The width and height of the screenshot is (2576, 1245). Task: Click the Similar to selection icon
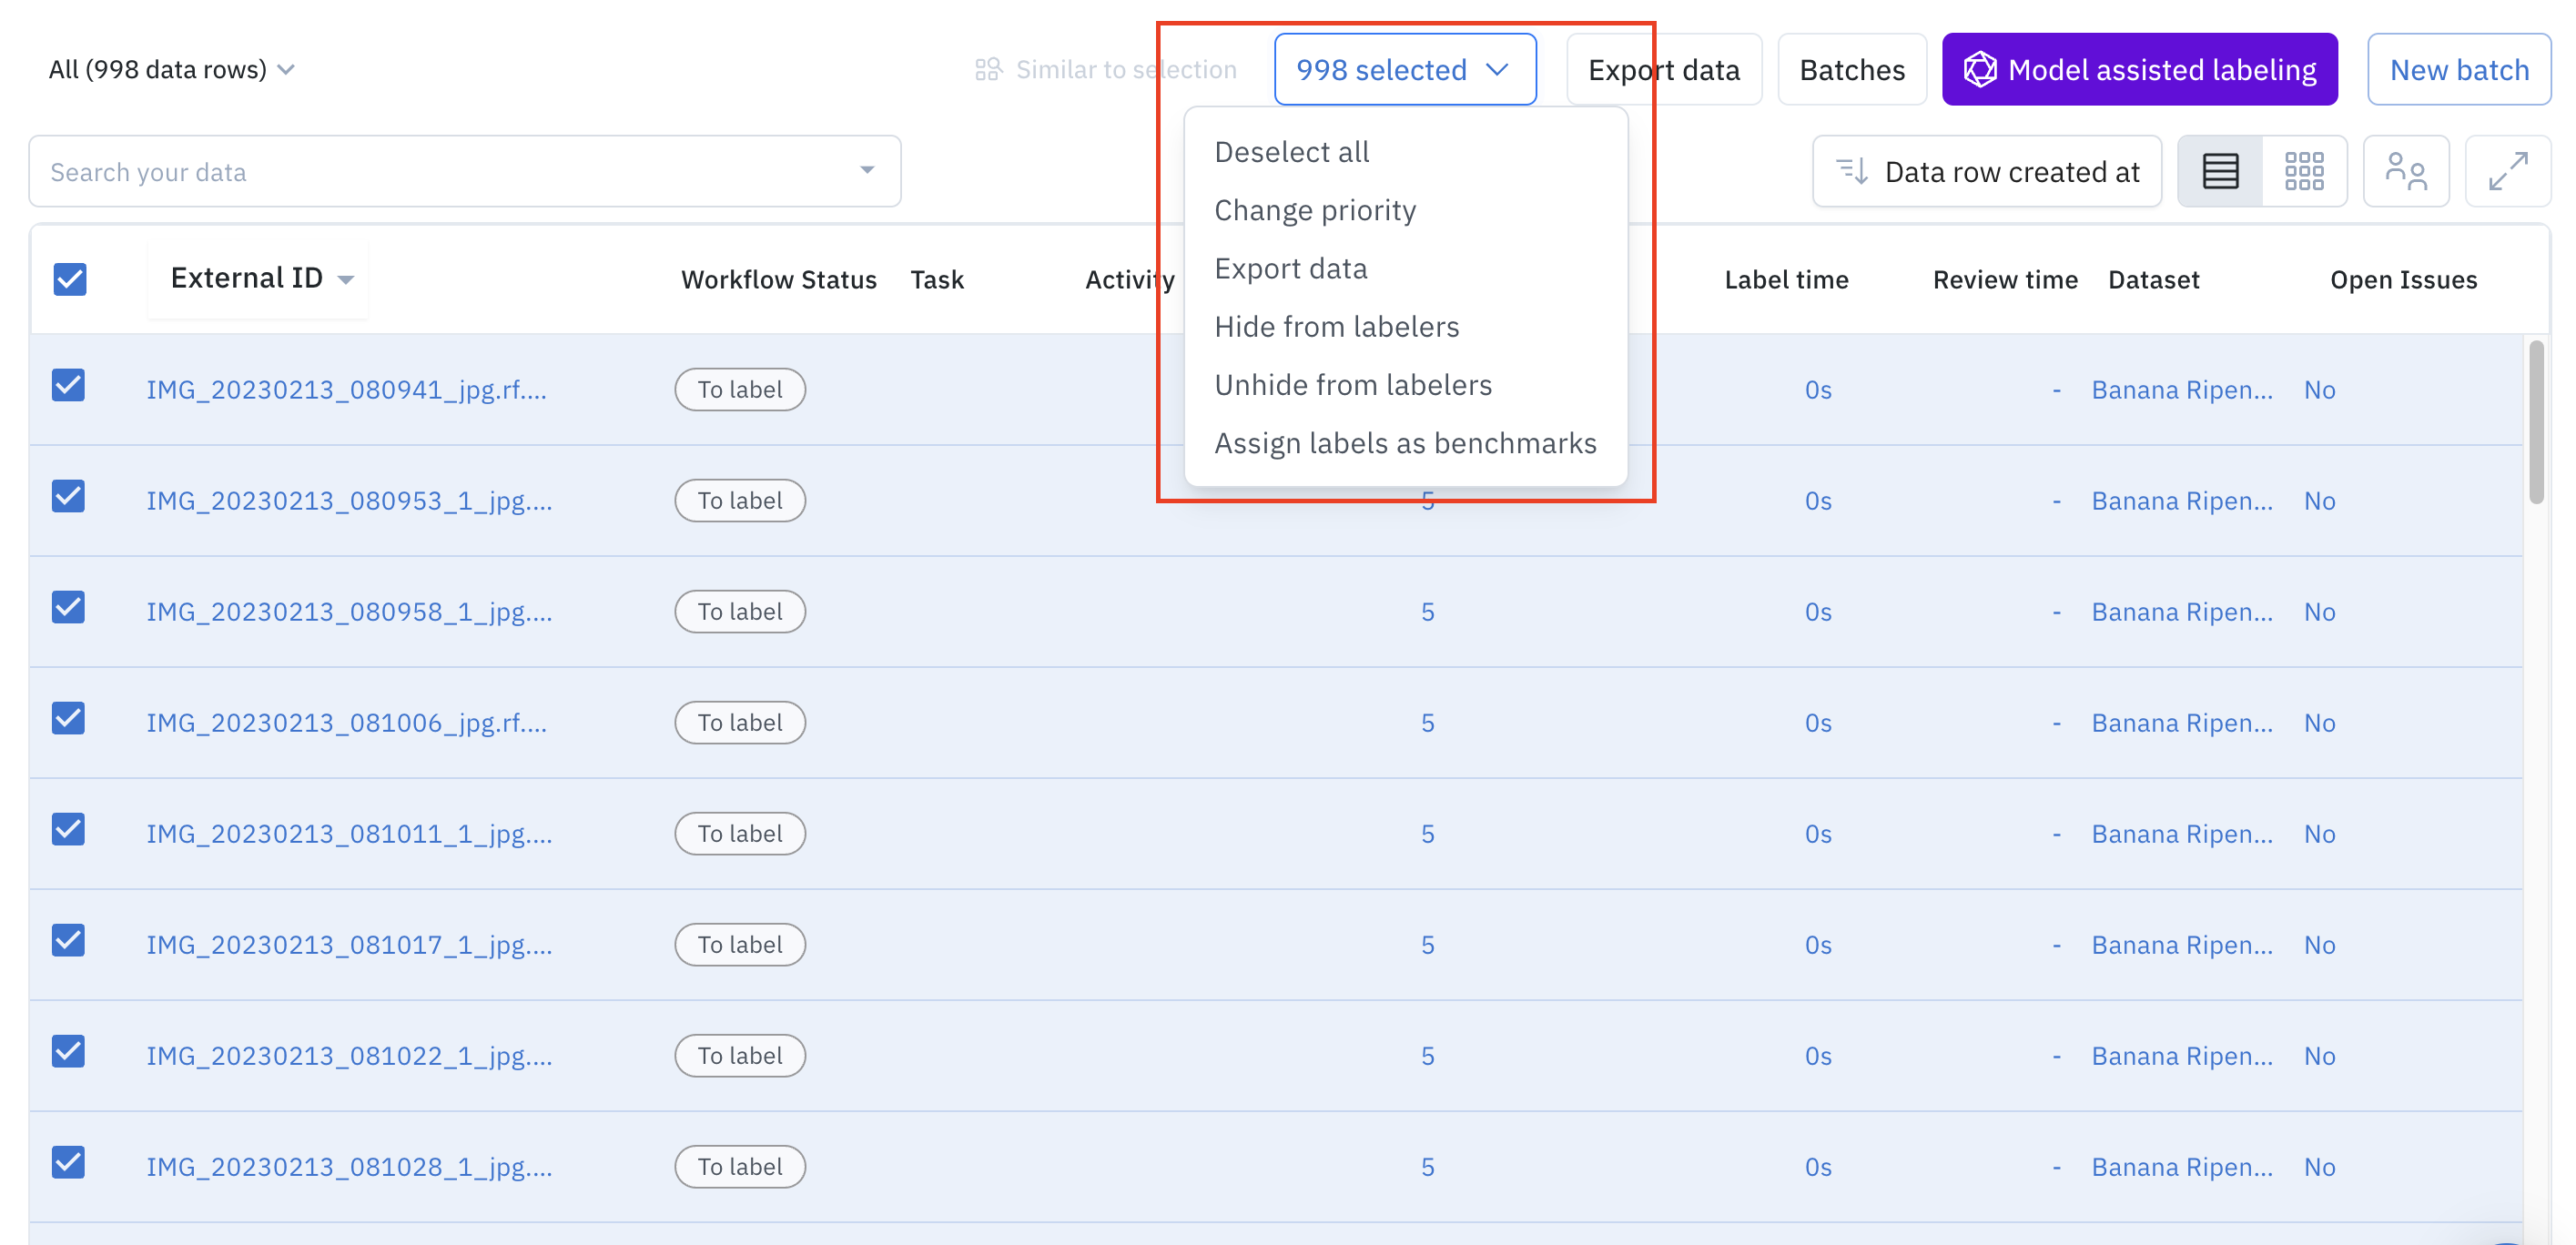pos(988,69)
